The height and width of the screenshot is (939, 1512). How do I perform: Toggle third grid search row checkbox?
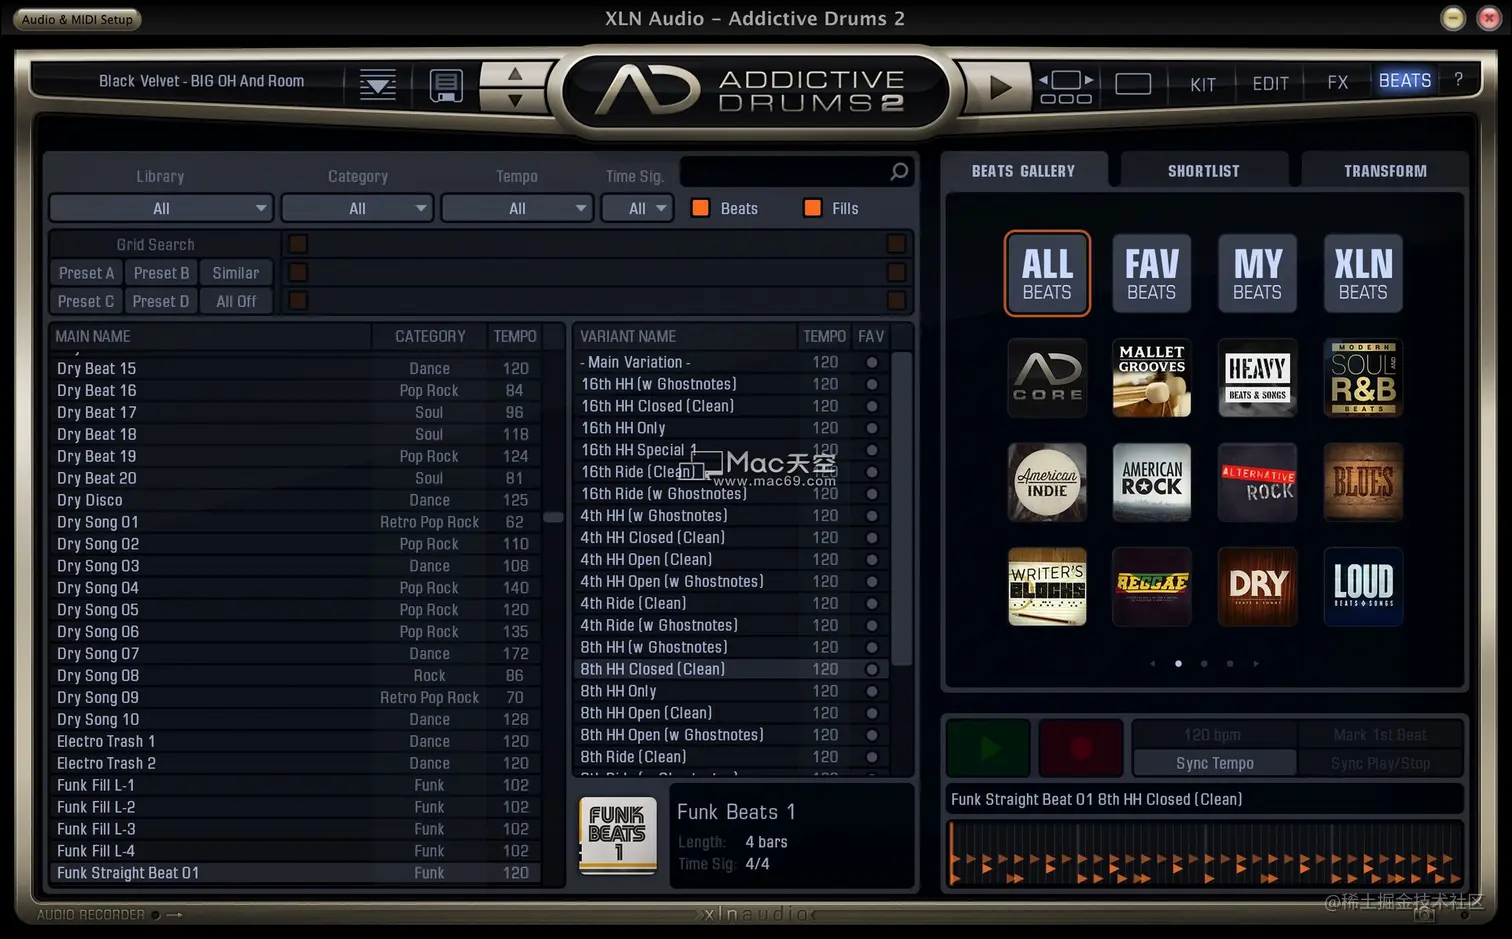click(298, 301)
